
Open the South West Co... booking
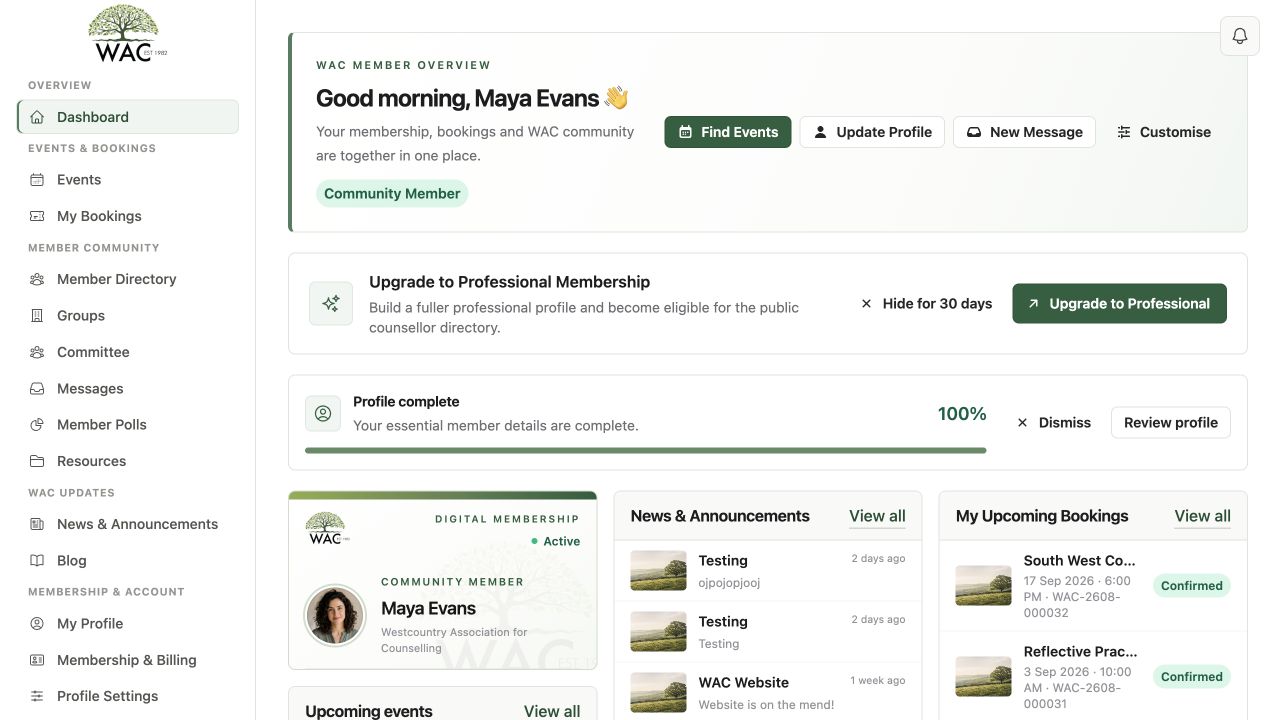point(1093,586)
